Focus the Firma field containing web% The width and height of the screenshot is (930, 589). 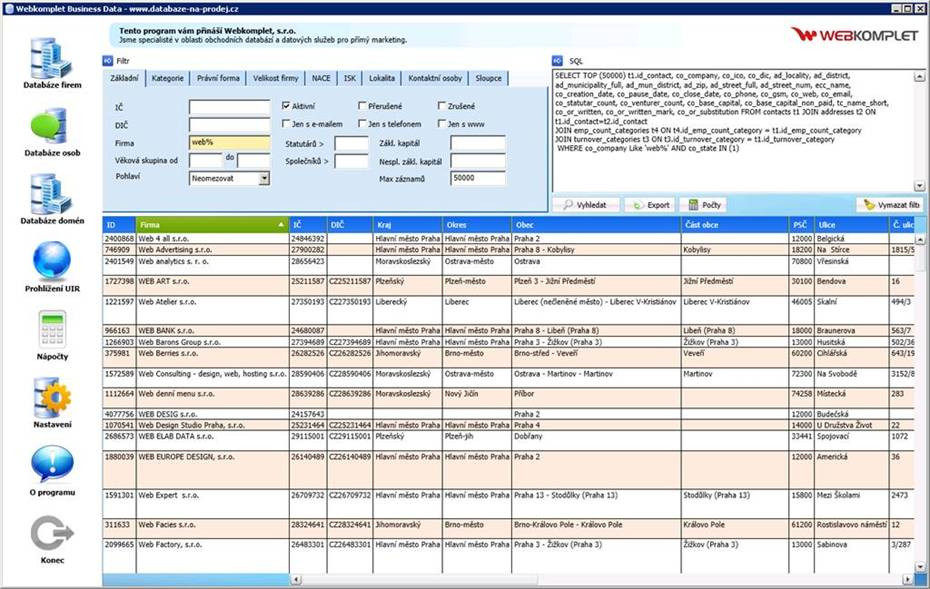230,142
